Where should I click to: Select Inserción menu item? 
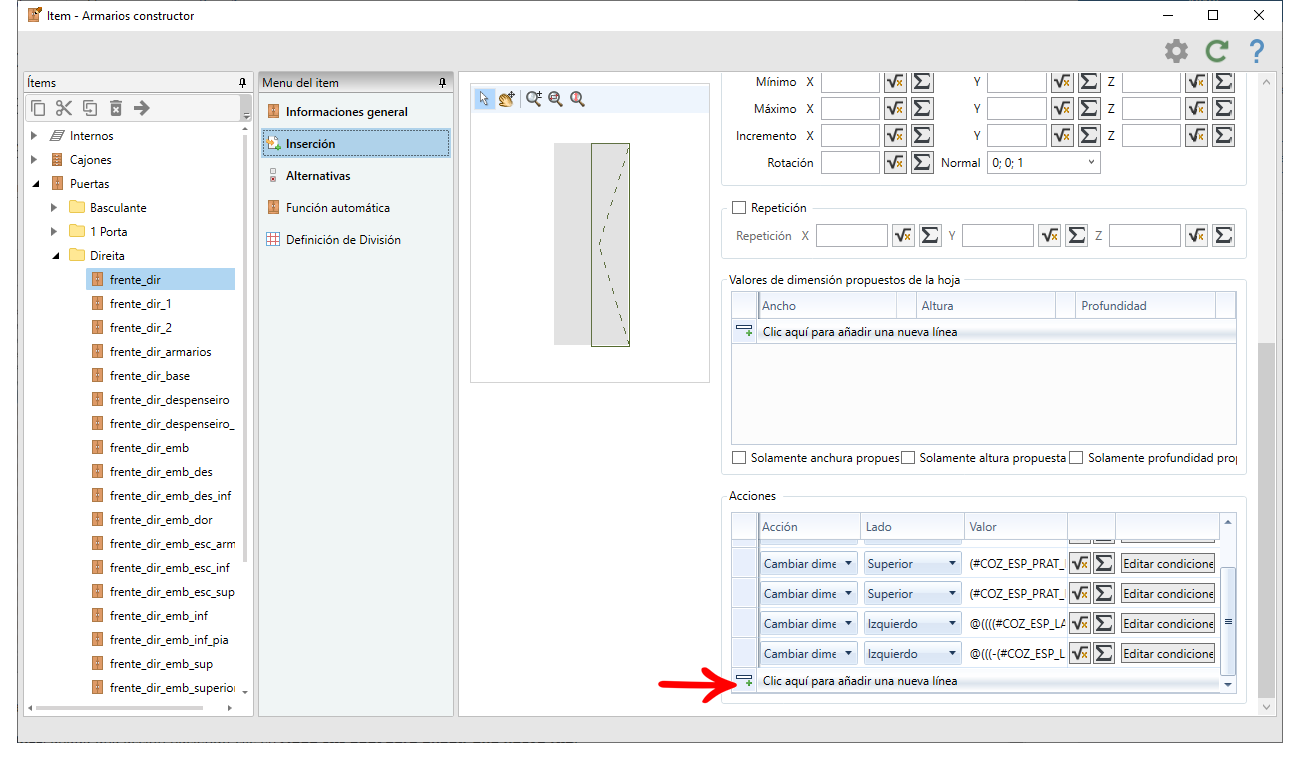(x=356, y=144)
